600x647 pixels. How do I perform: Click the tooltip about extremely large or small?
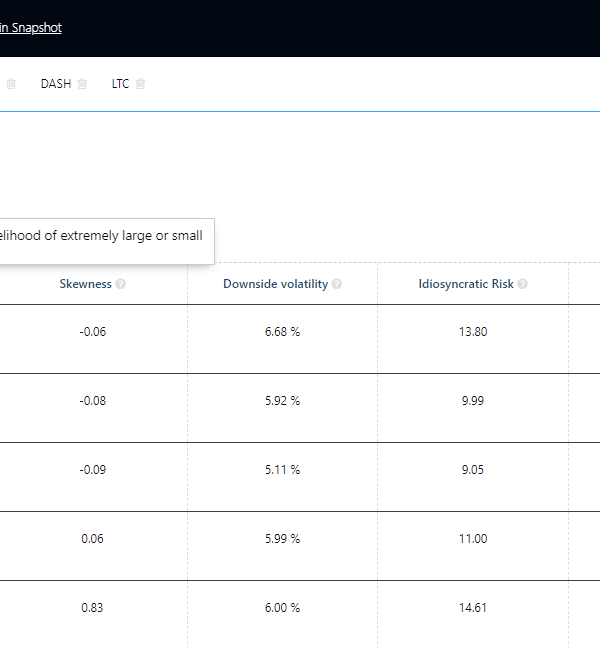pyautogui.click(x=101, y=237)
